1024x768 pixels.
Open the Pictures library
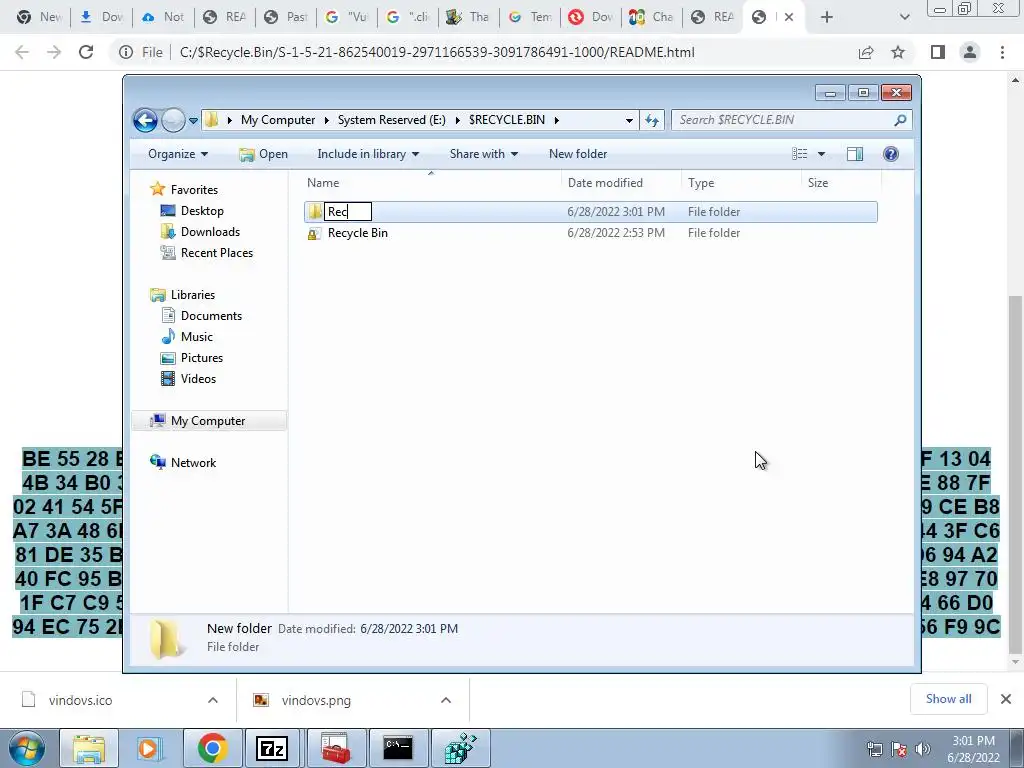point(201,358)
